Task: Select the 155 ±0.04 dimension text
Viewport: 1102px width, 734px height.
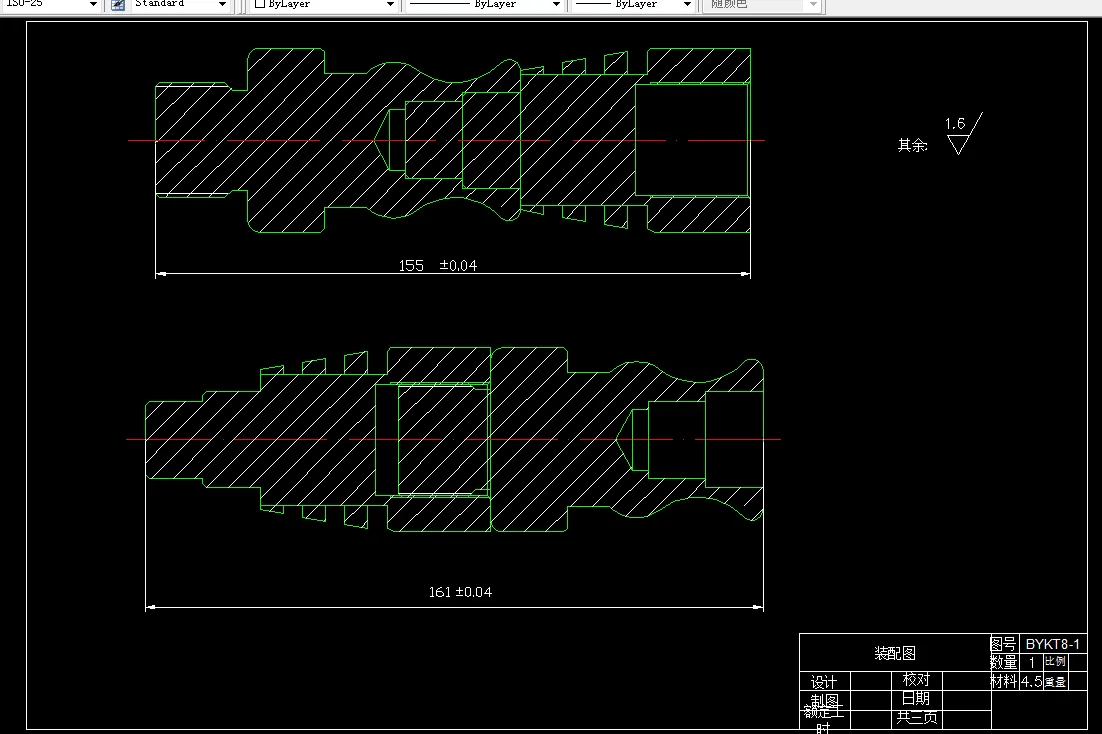Action: pos(438,266)
